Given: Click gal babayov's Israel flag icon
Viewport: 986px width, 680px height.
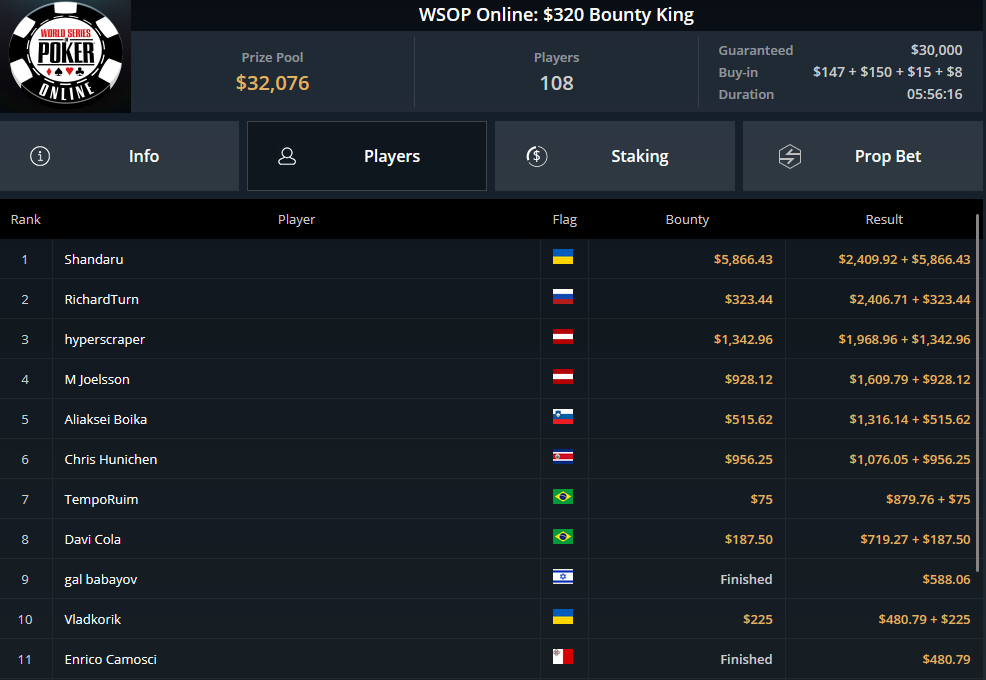Looking at the screenshot, I should click(x=563, y=577).
